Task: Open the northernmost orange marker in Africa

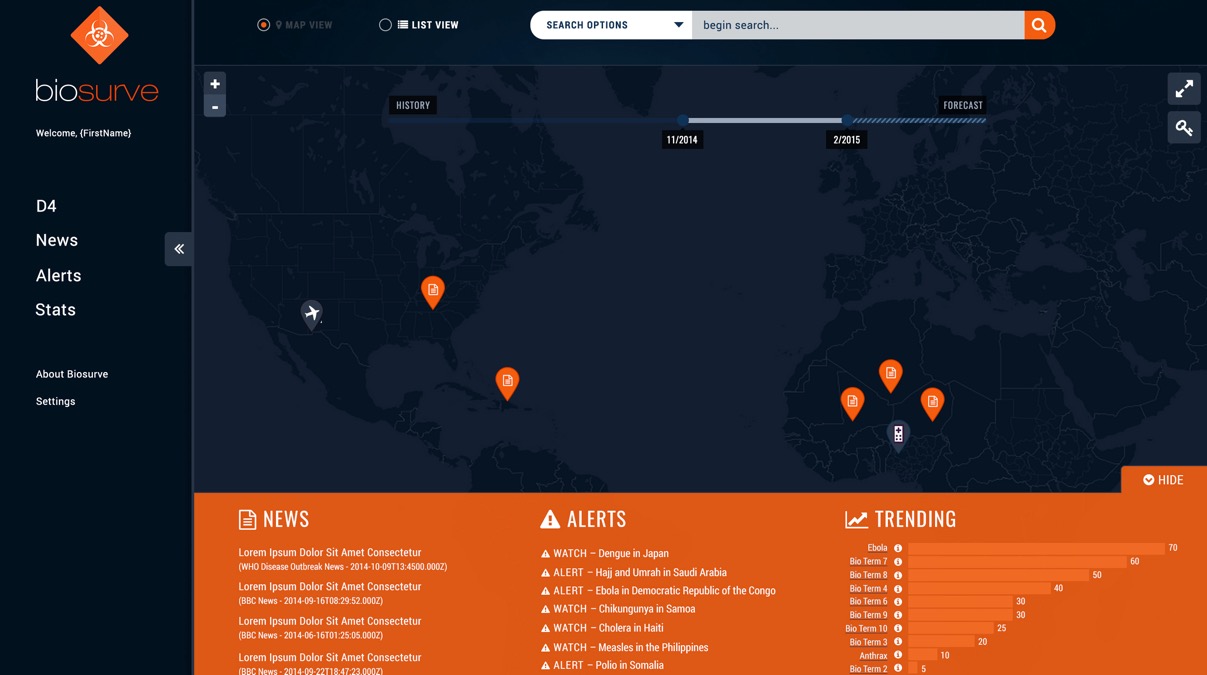Action: [891, 375]
